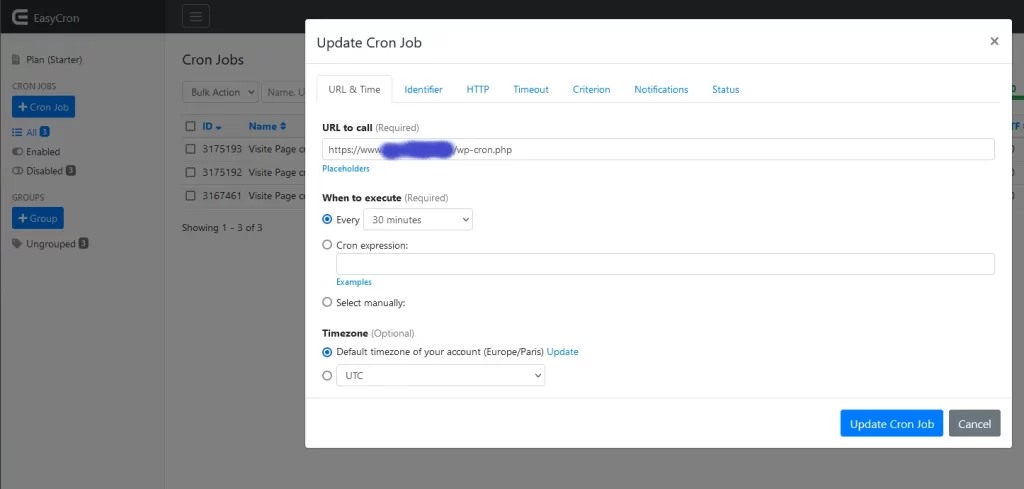Check the box for job 3175192
Viewport: 1024px width, 489px height.
point(190,172)
